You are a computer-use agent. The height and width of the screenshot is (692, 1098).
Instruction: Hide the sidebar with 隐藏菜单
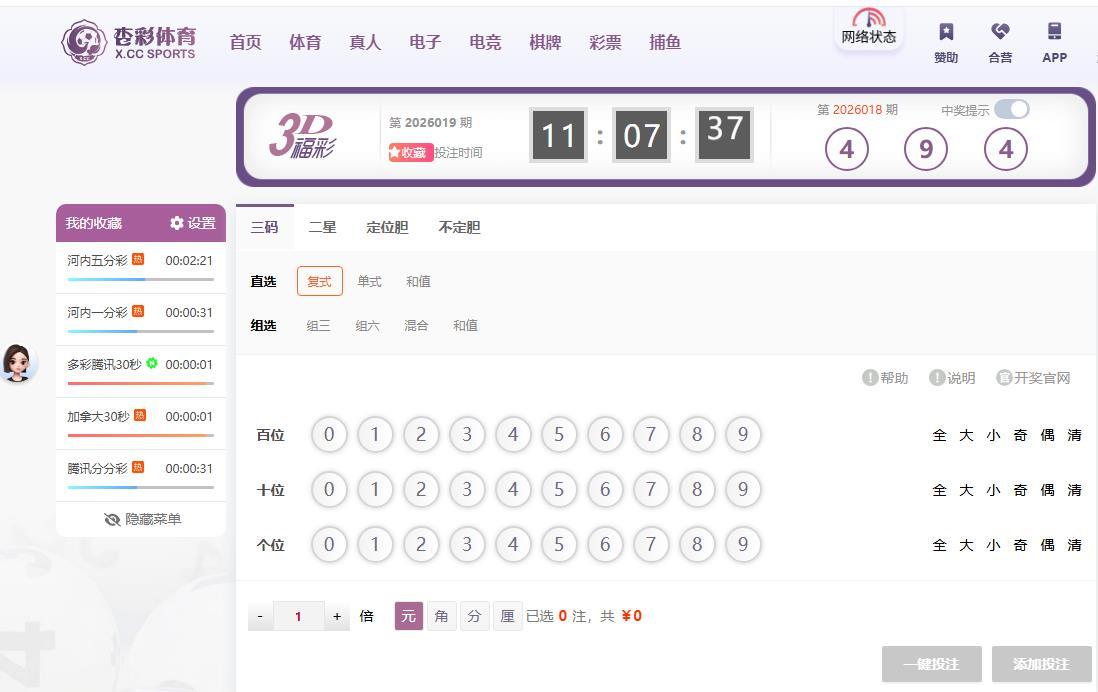[142, 519]
